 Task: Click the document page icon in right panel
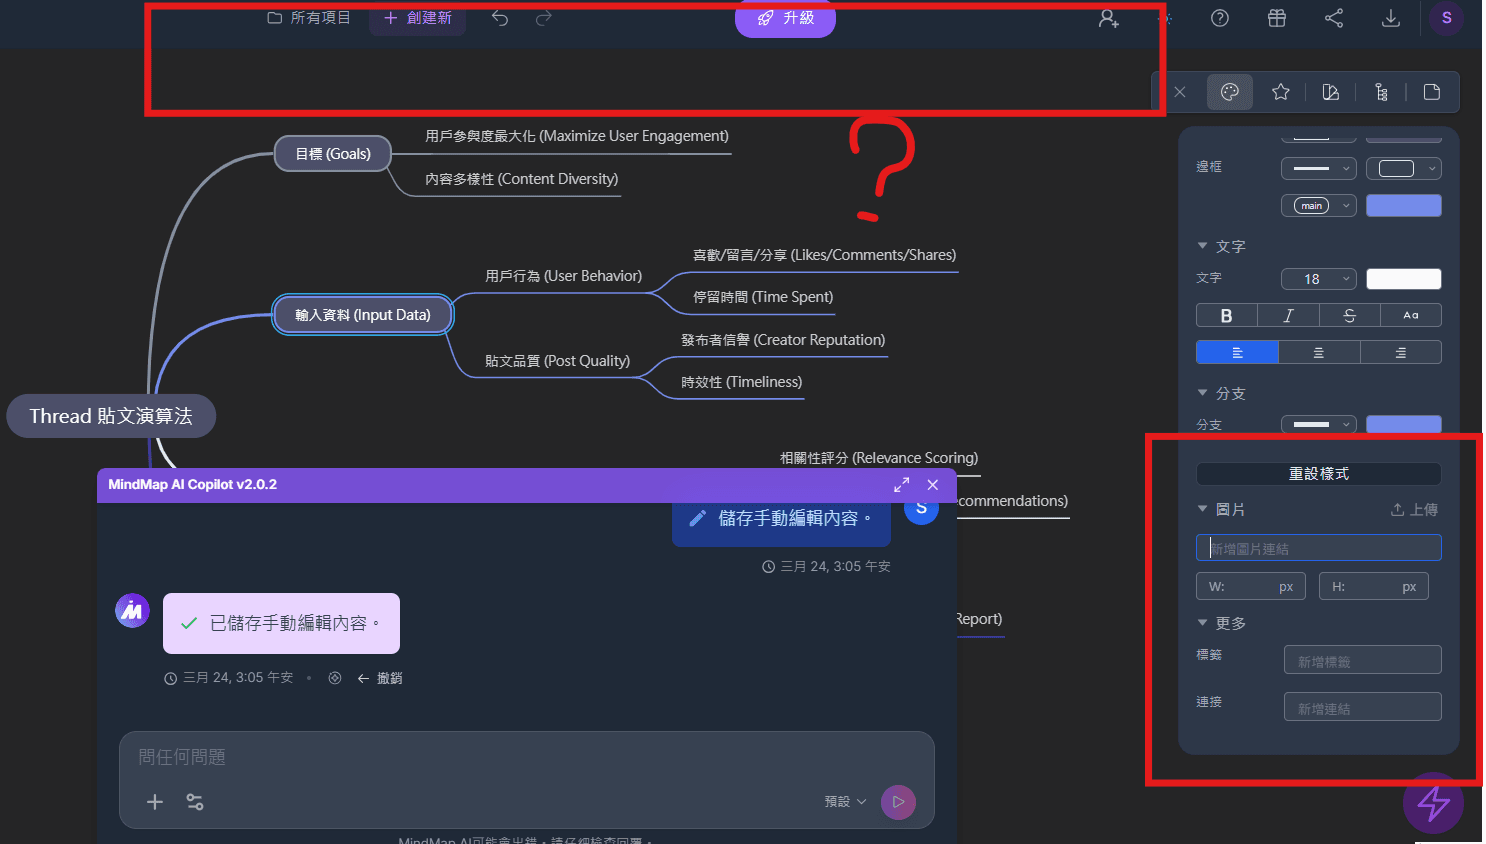(1431, 91)
